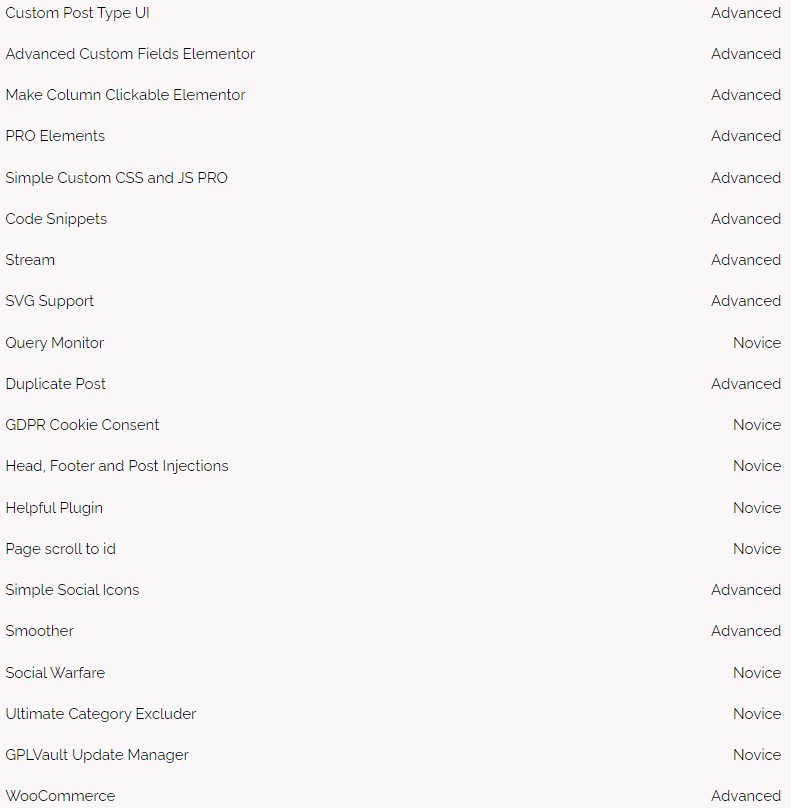Click Ultimate Category Excluder plugin name
This screenshot has height=808, width=791.
(x=101, y=714)
